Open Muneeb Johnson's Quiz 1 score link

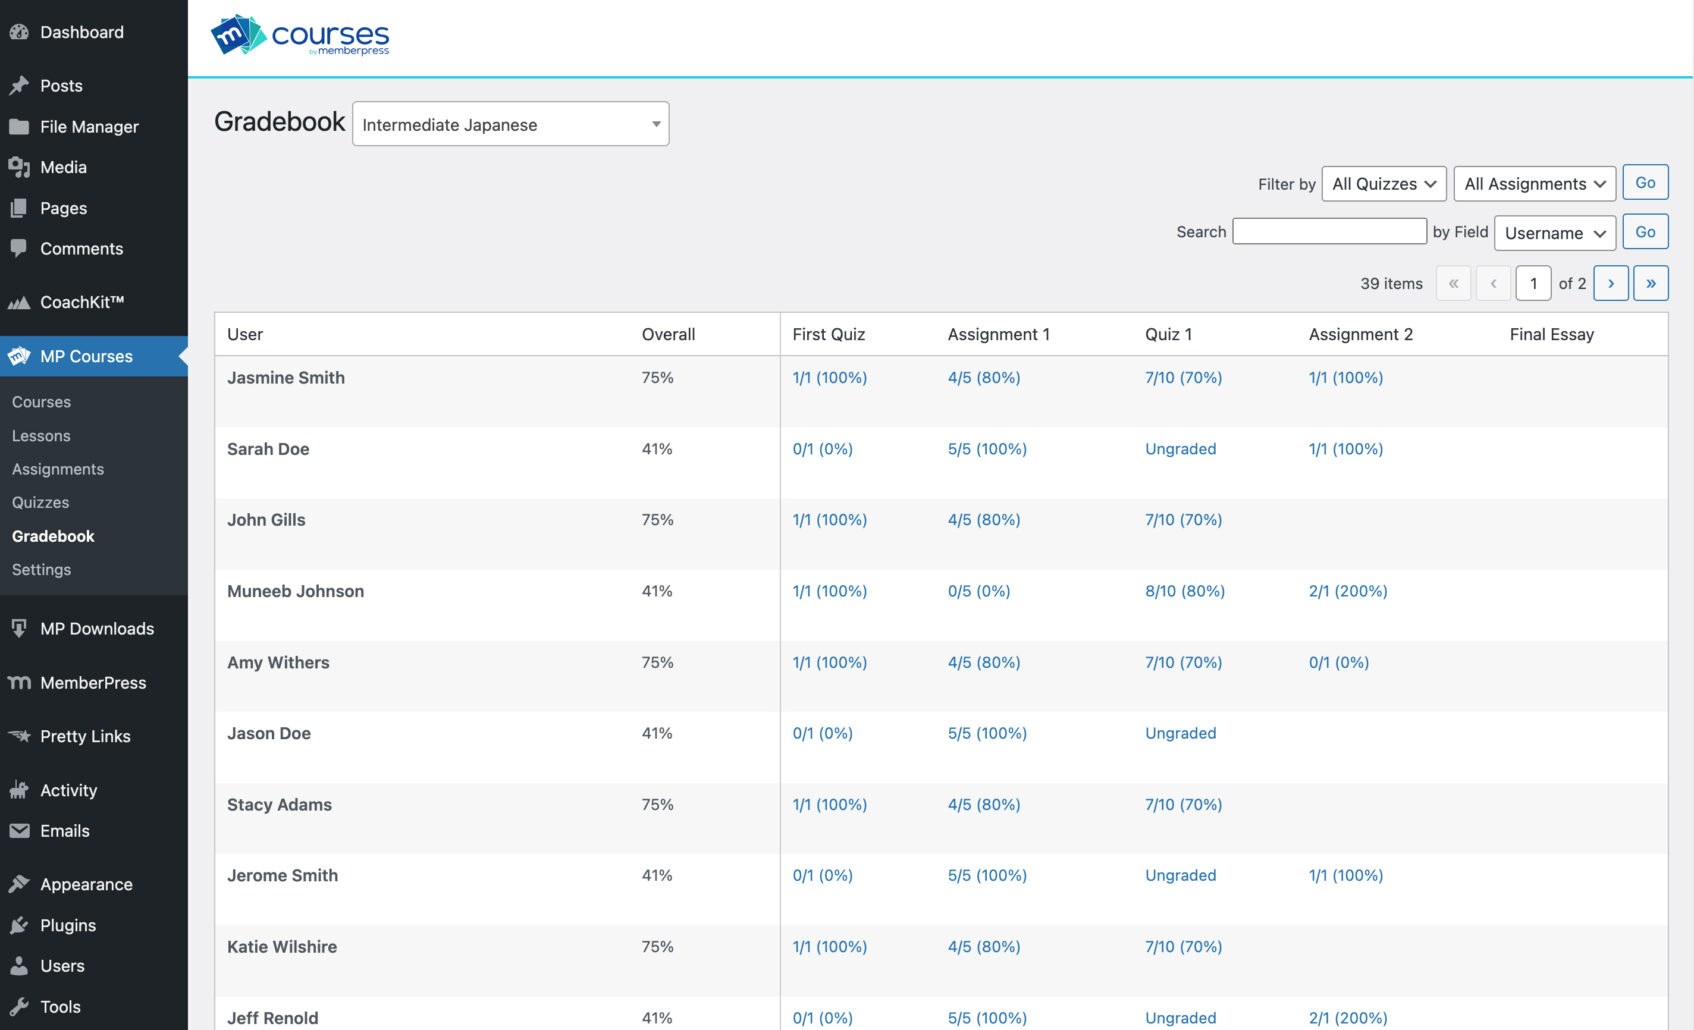pyautogui.click(x=1184, y=591)
